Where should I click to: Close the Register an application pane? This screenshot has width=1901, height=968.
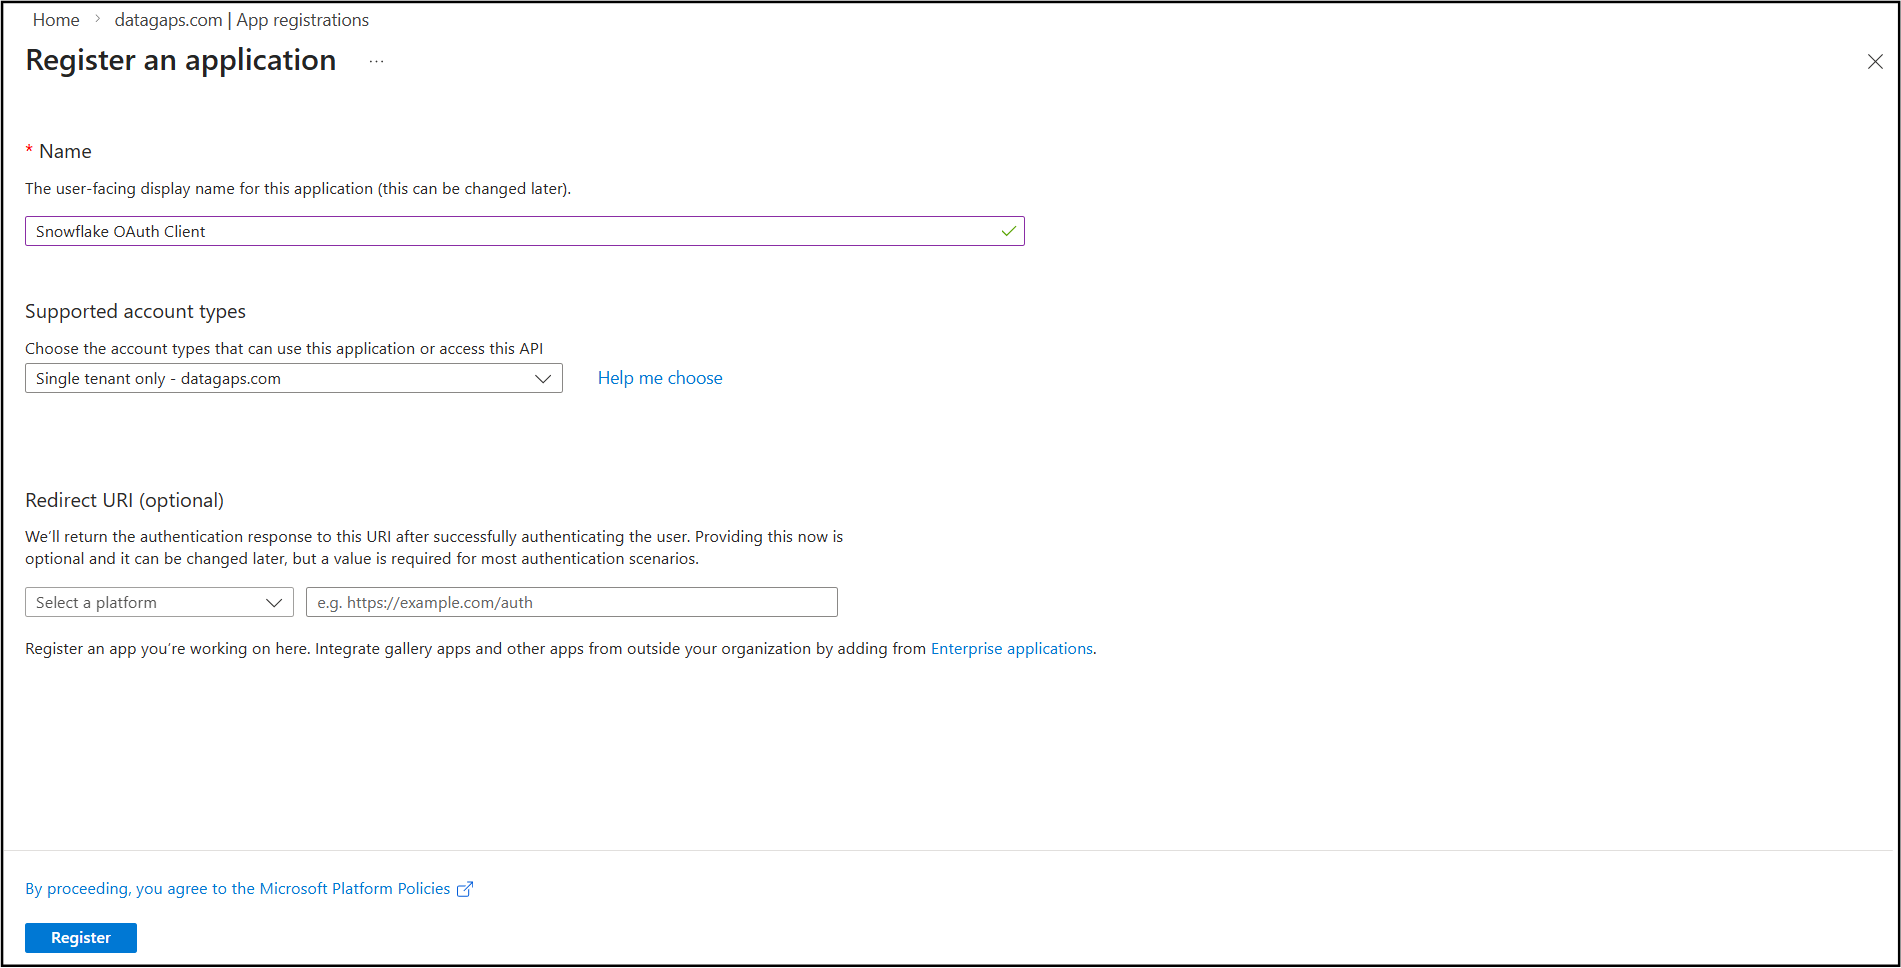[1875, 62]
